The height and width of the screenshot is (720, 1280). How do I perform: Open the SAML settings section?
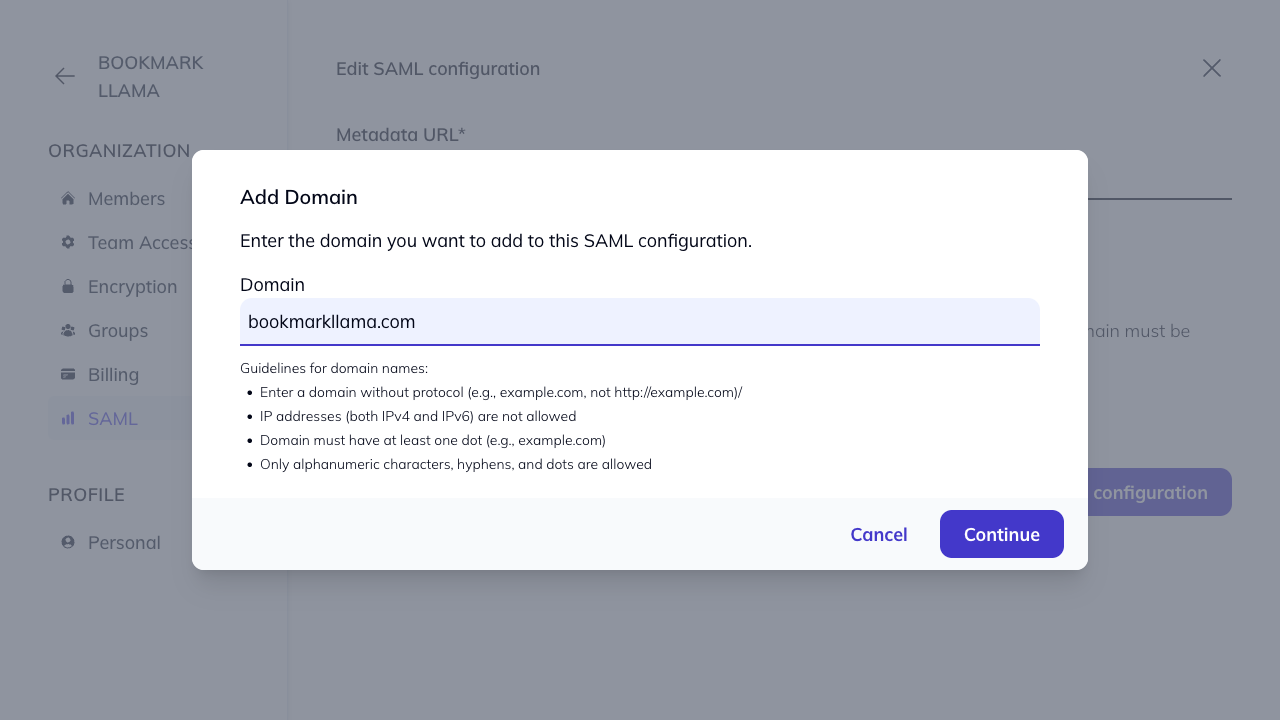pyautogui.click(x=112, y=418)
